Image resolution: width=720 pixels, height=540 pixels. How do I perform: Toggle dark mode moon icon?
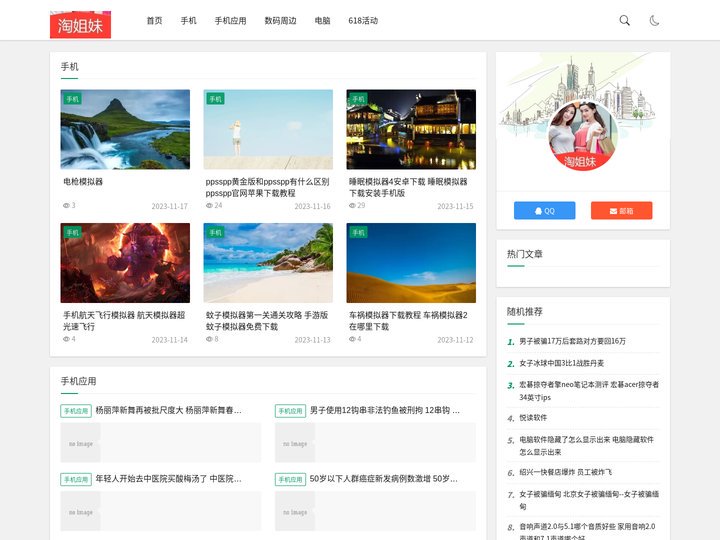(x=654, y=20)
